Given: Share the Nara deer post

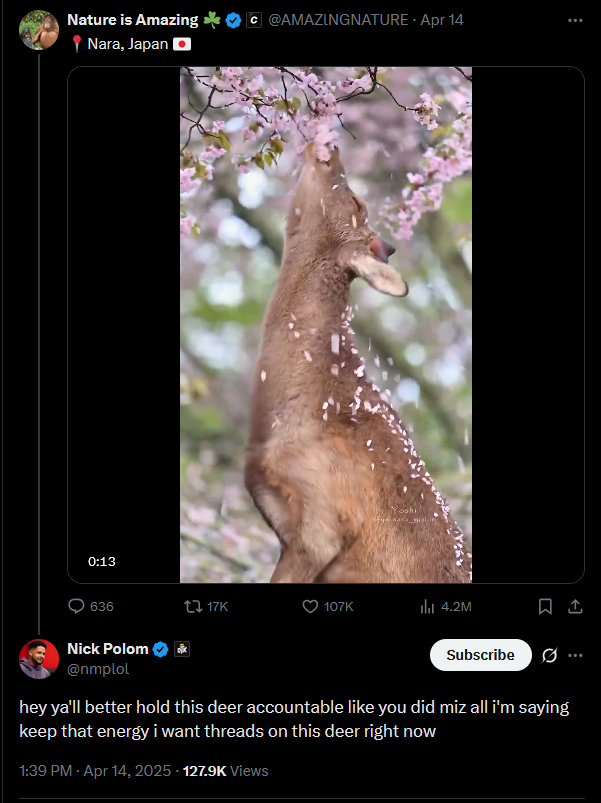Looking at the screenshot, I should 575,606.
